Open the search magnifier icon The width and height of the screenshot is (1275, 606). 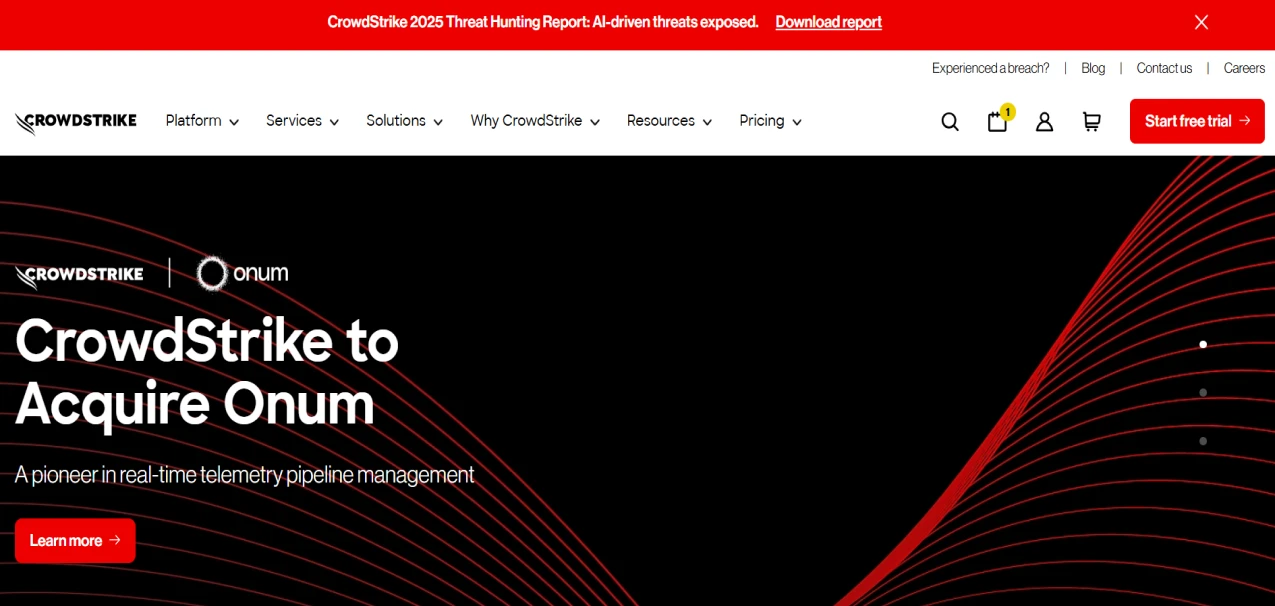(950, 122)
